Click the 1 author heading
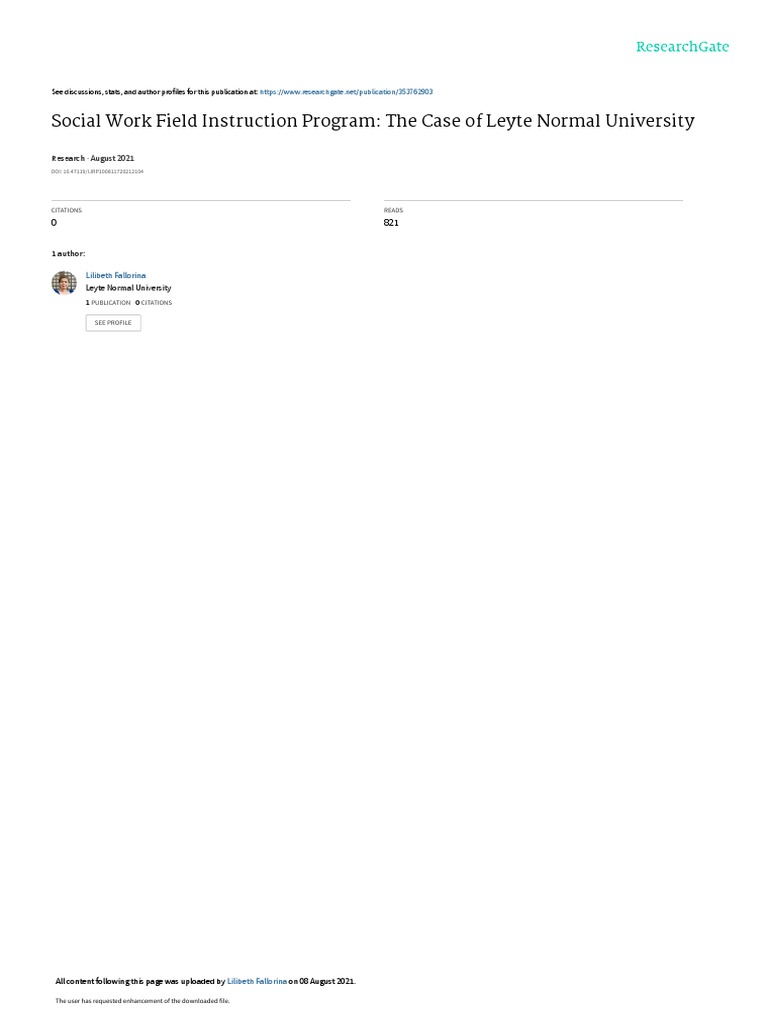 pyautogui.click(x=68, y=253)
